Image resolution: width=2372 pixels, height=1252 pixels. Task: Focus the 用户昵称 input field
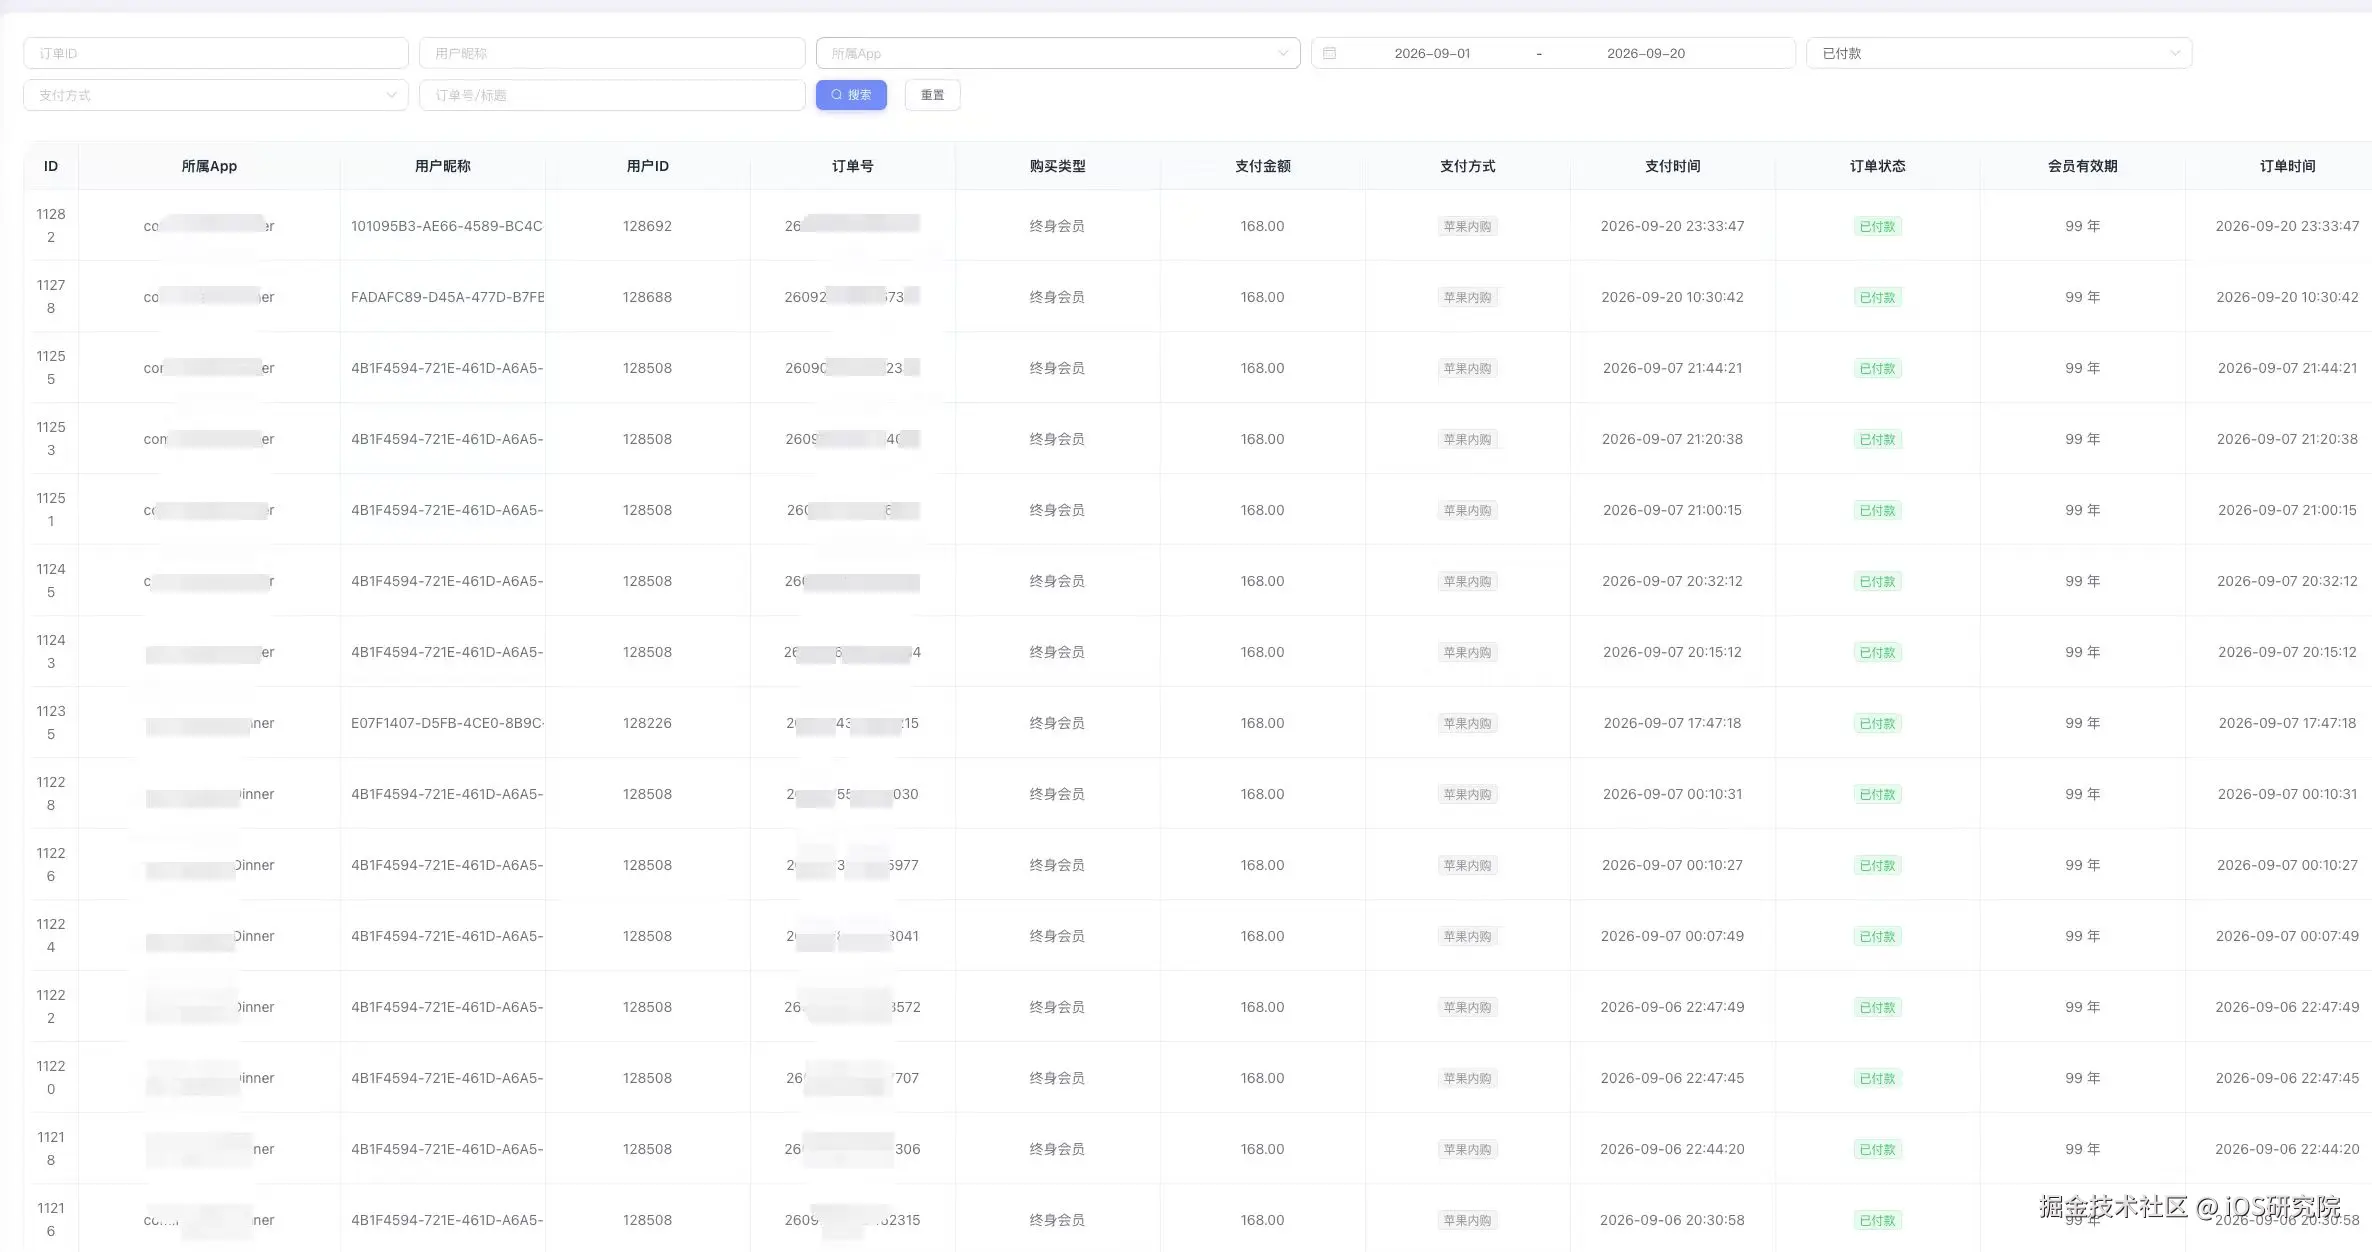pos(612,53)
